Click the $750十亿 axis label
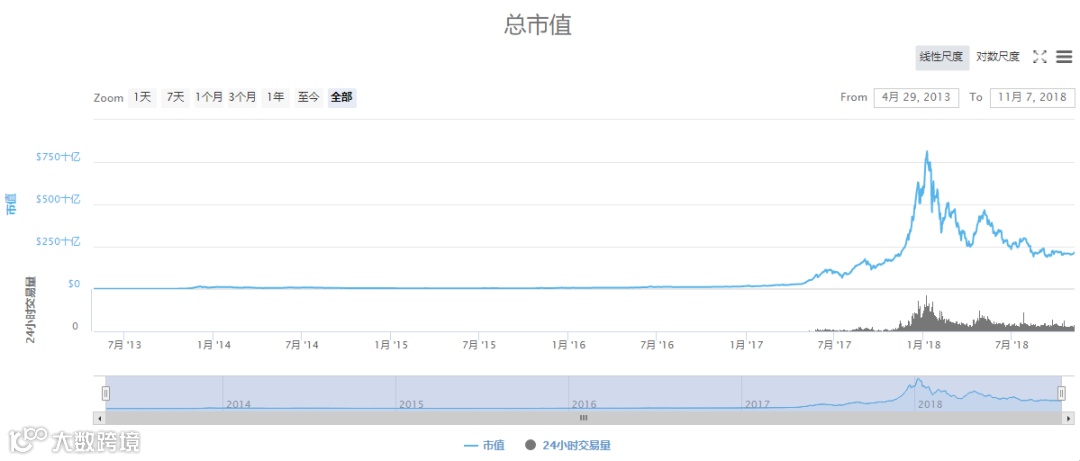 coord(58,157)
